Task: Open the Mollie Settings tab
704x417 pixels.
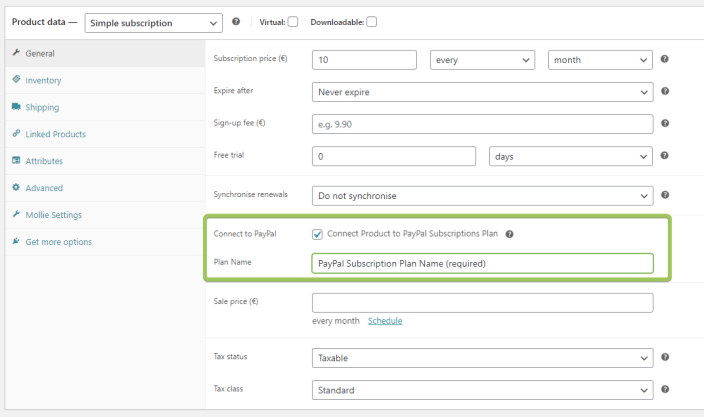Action: (x=53, y=215)
